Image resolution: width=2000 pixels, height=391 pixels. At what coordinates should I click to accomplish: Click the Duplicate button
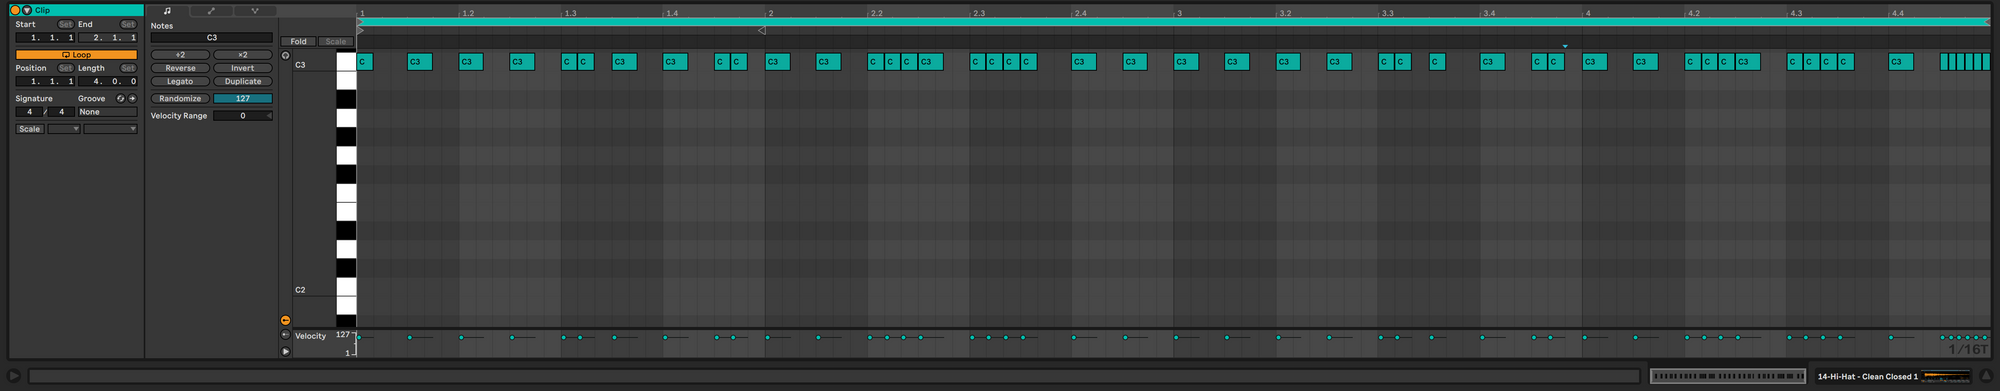[x=242, y=81]
